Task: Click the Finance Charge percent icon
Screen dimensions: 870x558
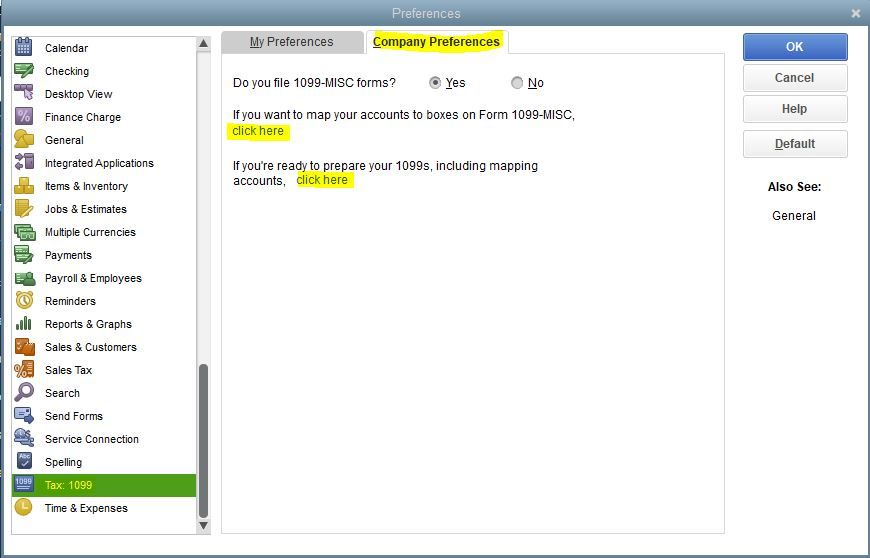Action: (x=24, y=116)
